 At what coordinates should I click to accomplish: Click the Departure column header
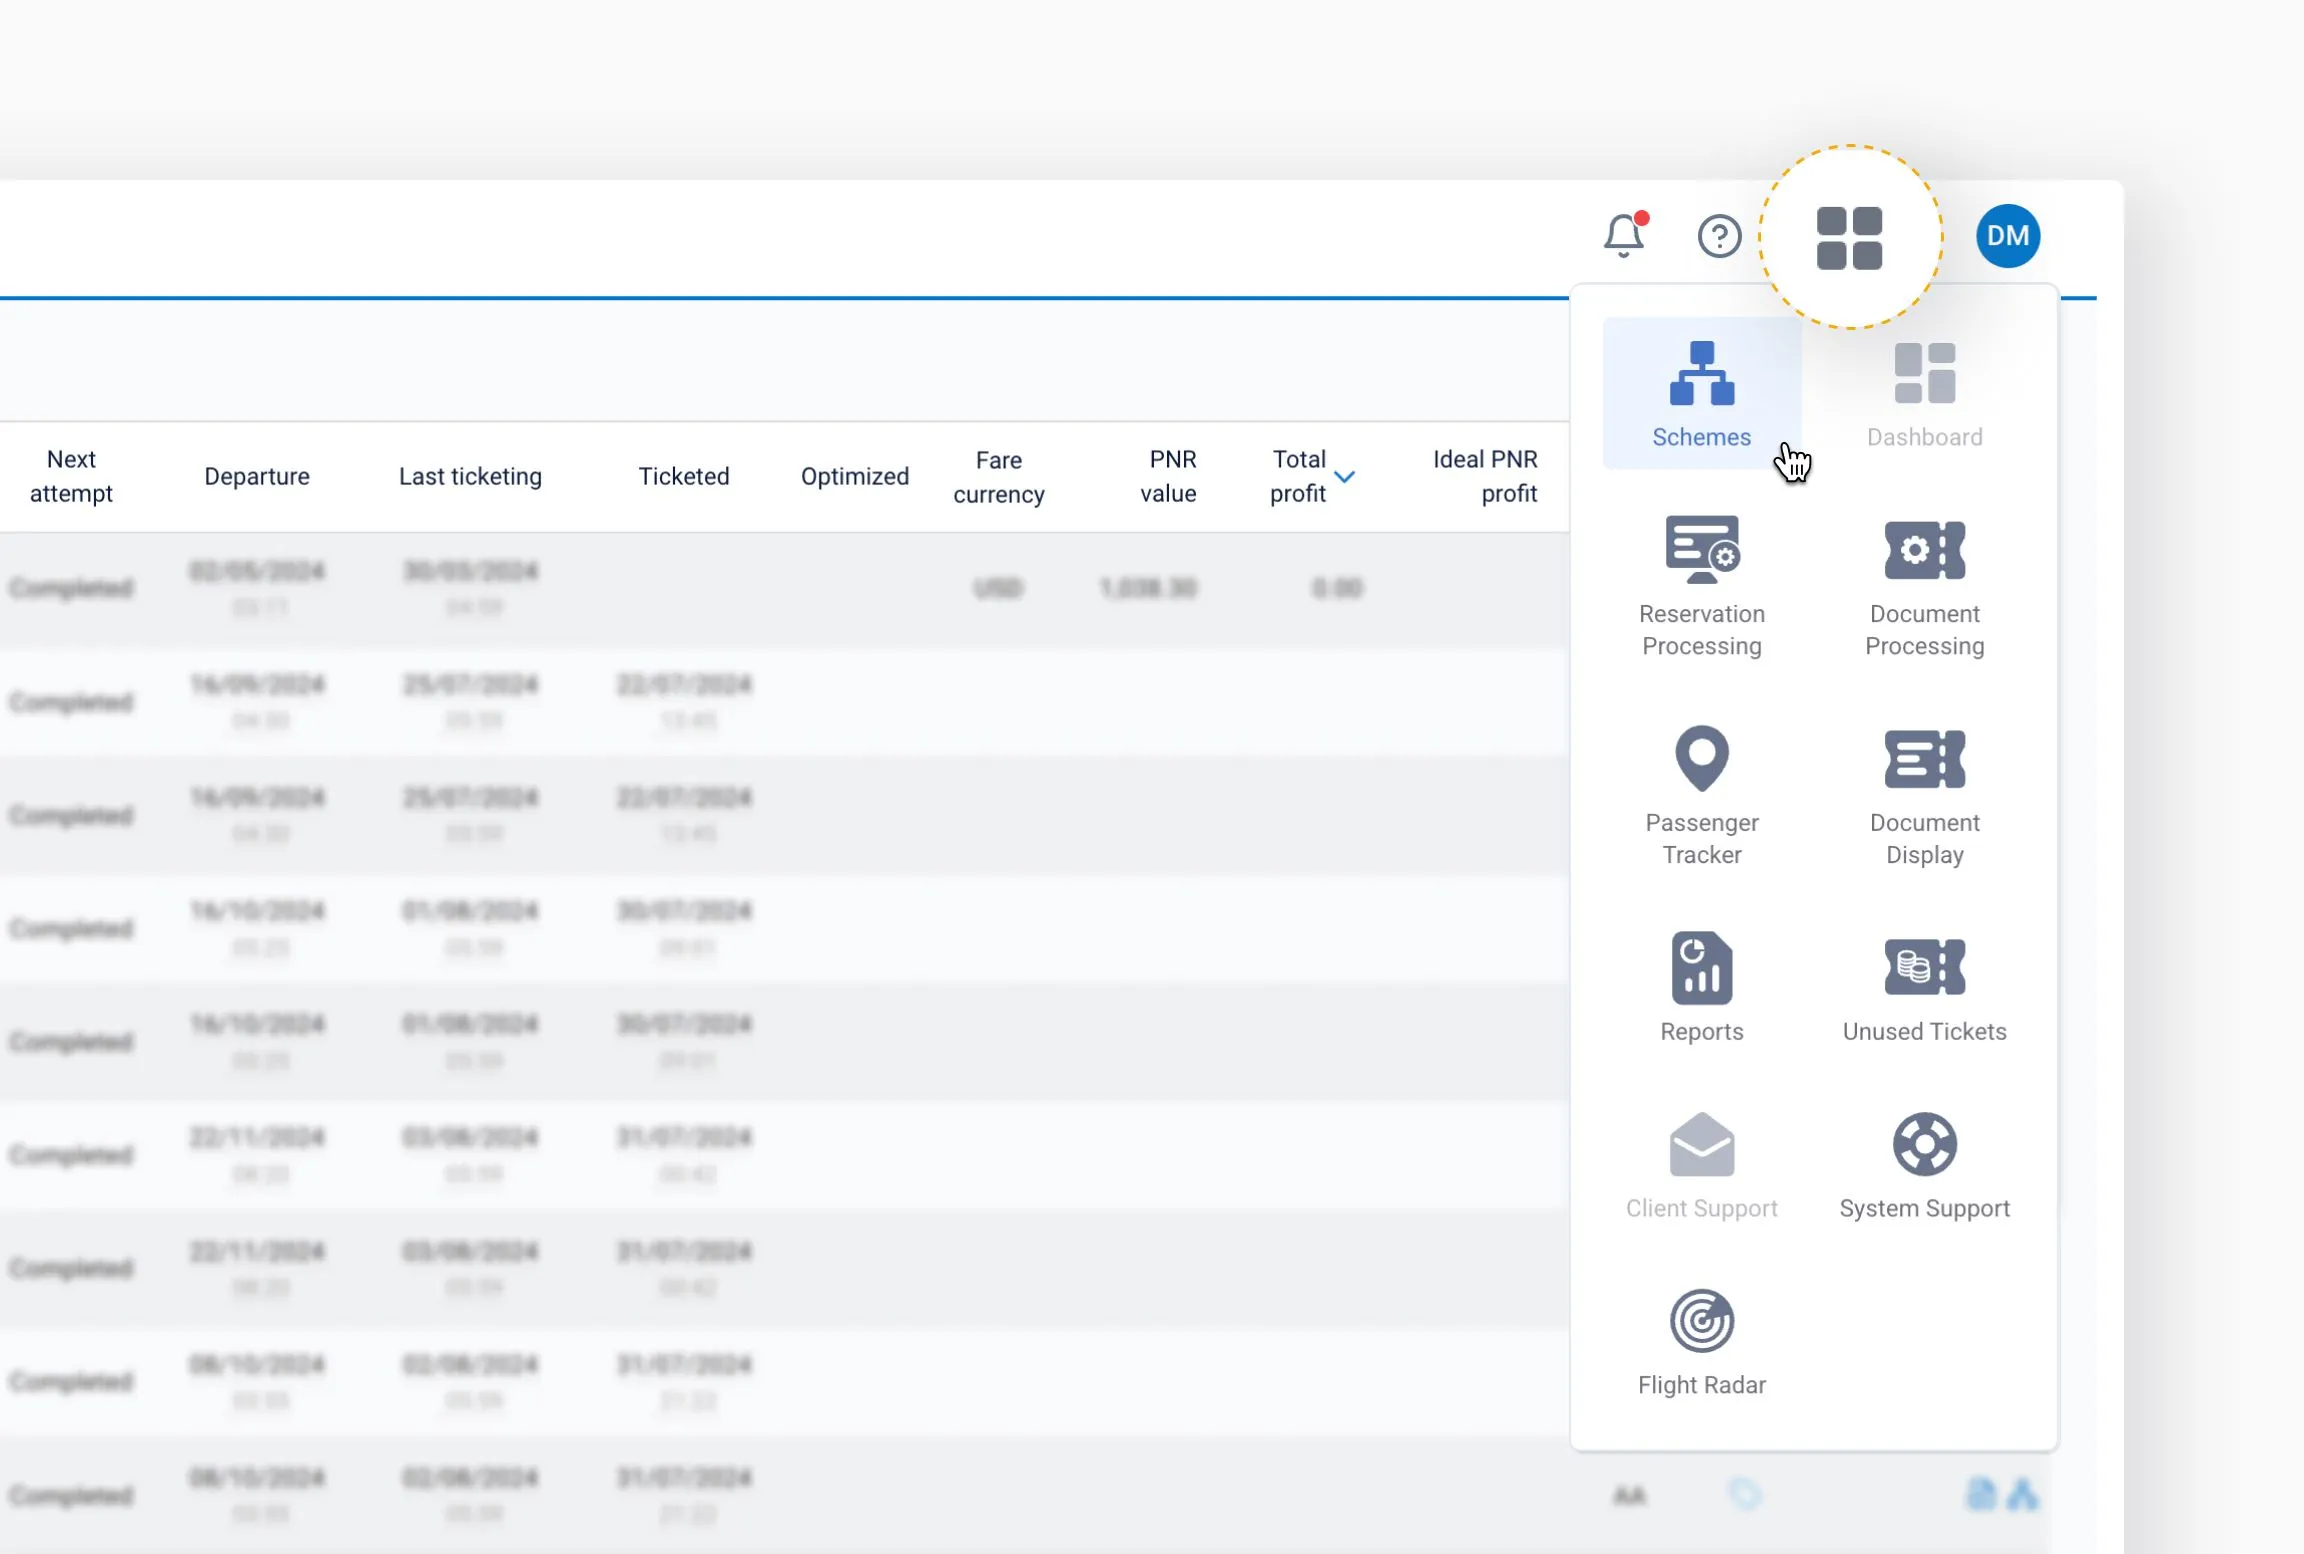[x=257, y=476]
